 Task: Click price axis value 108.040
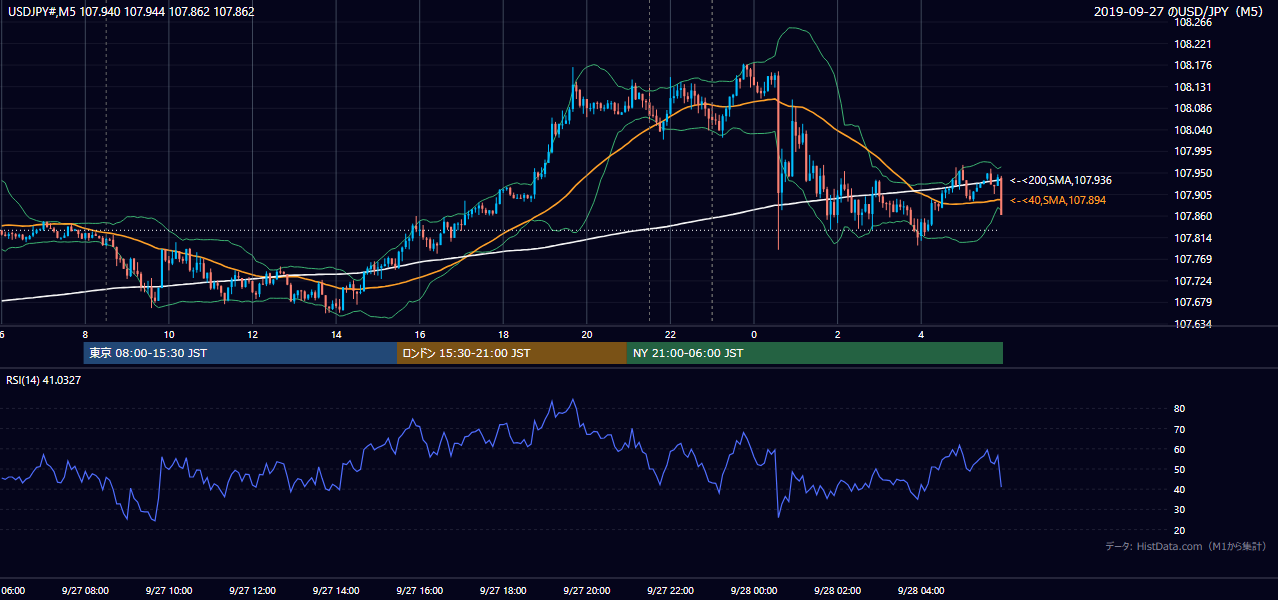point(1193,130)
